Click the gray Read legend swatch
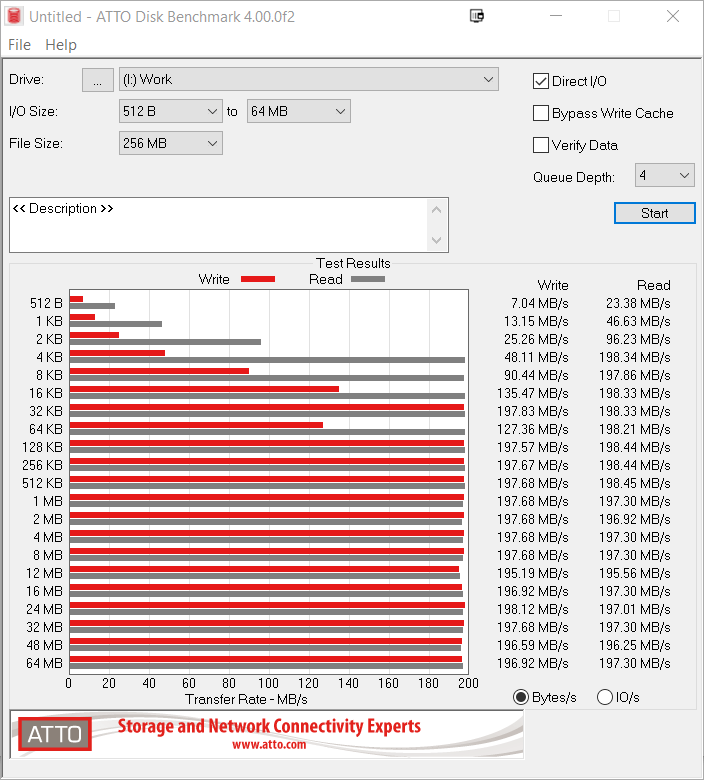This screenshot has height=780, width=704. pos(367,279)
